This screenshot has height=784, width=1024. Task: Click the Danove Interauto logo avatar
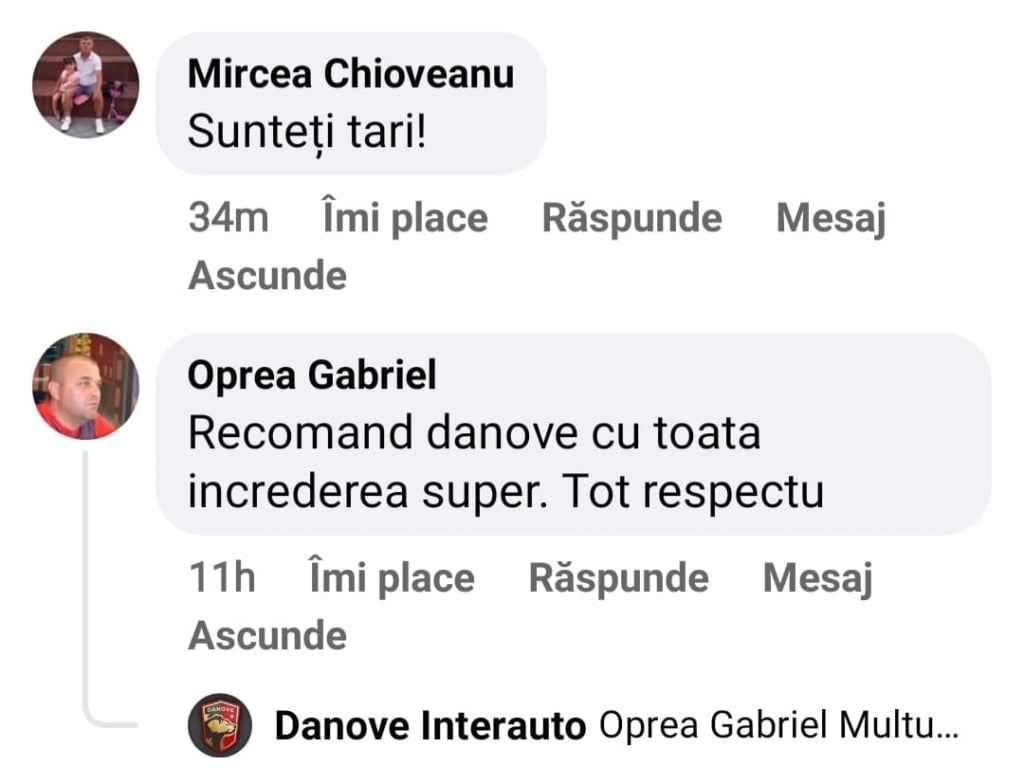tap(219, 725)
